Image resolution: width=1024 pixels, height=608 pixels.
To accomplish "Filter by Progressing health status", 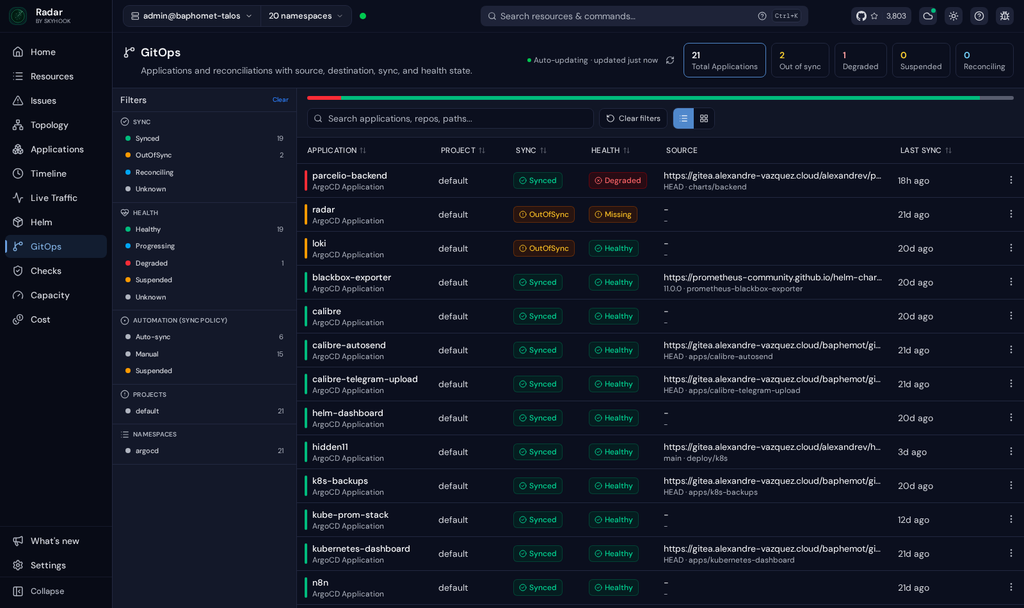I will click(x=204, y=246).
